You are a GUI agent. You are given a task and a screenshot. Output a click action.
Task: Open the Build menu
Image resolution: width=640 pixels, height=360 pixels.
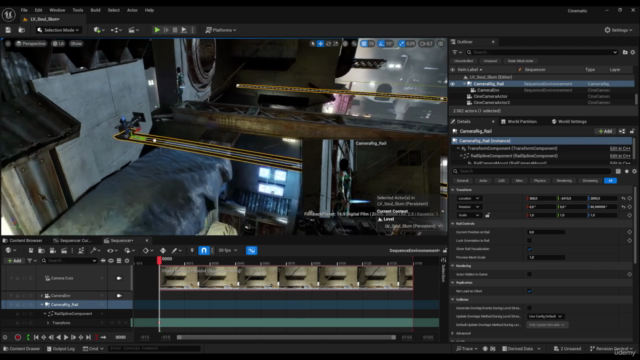pyautogui.click(x=96, y=10)
